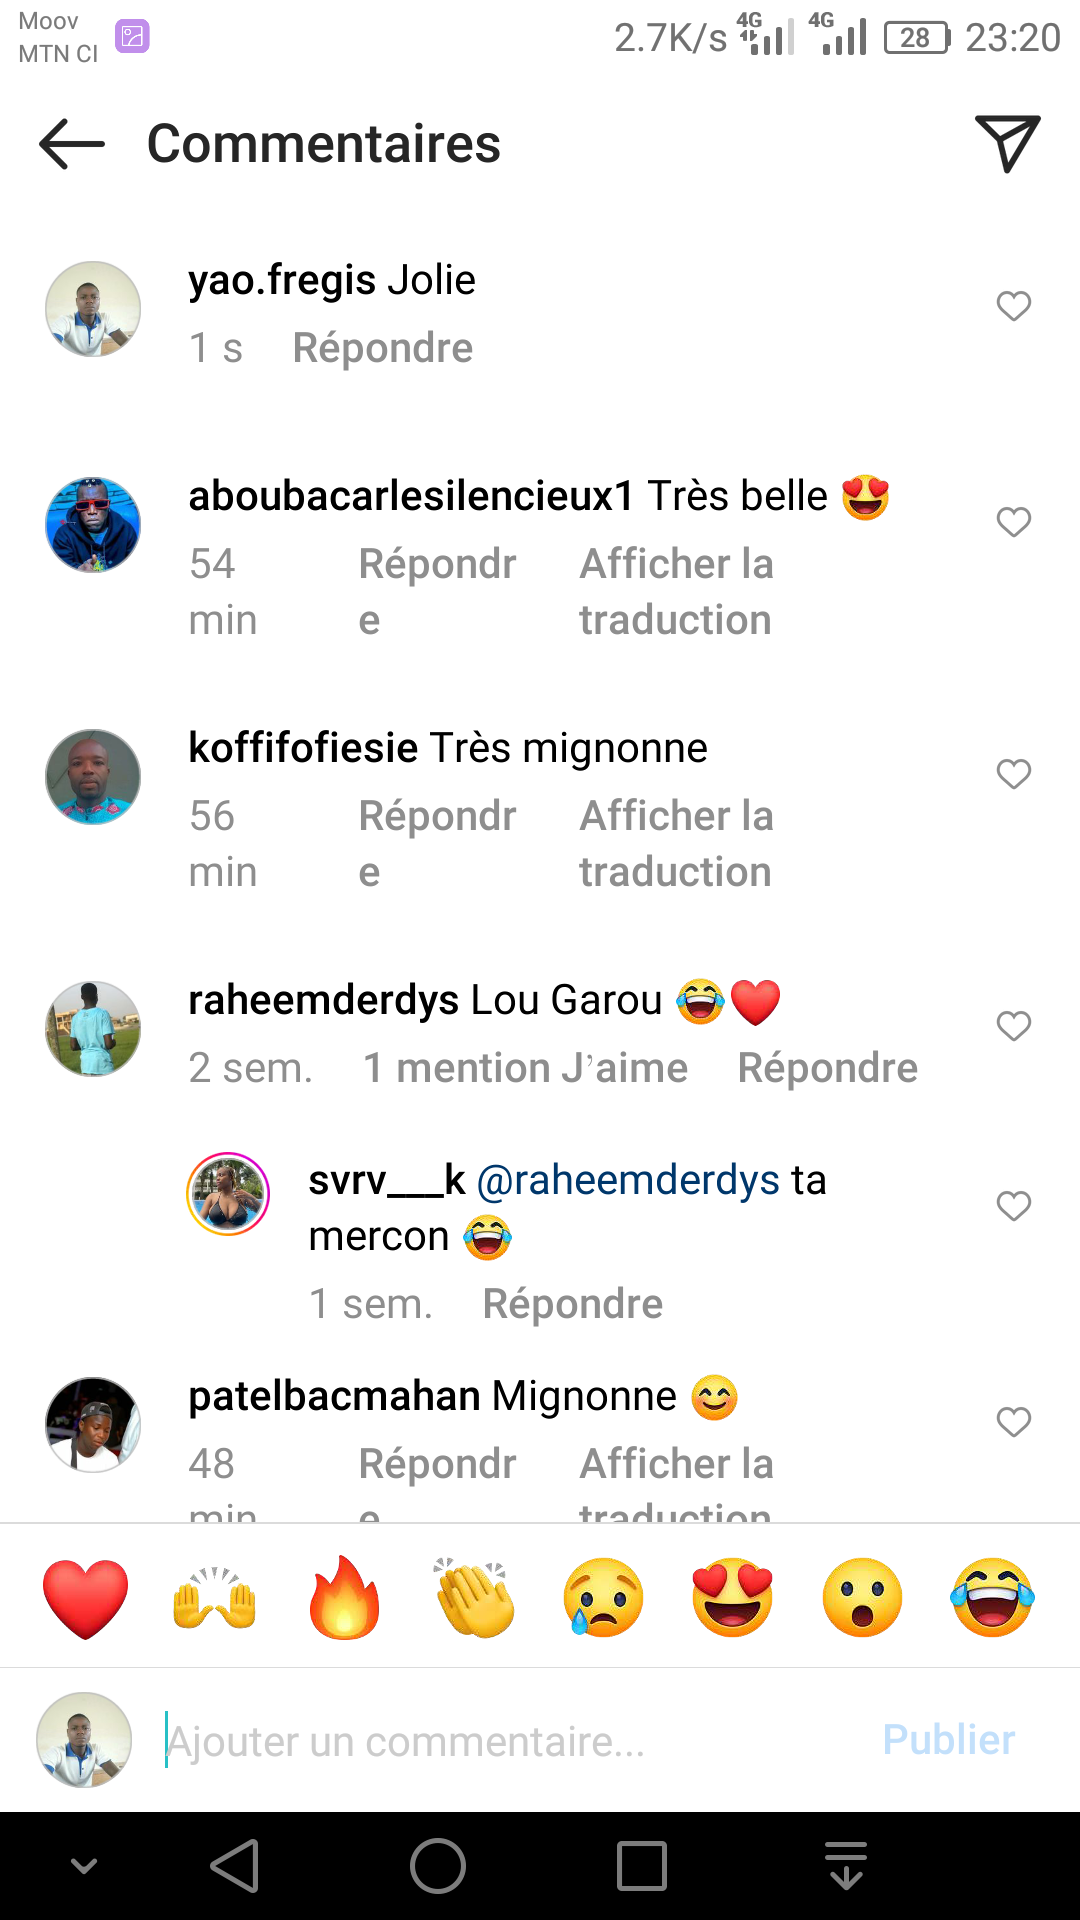
Task: Like raheemderdys's Lou Garou comment
Action: click(1013, 1026)
